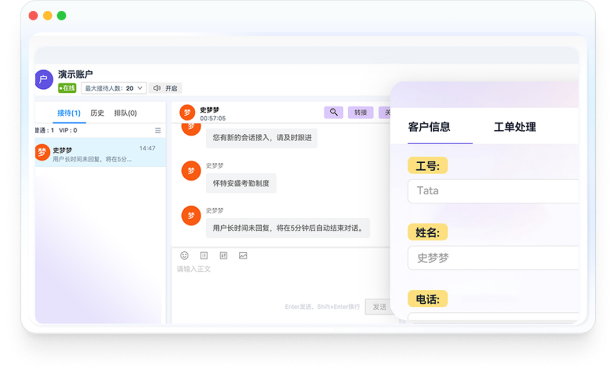Select the 史梦梦 conversation in the list

[100, 152]
